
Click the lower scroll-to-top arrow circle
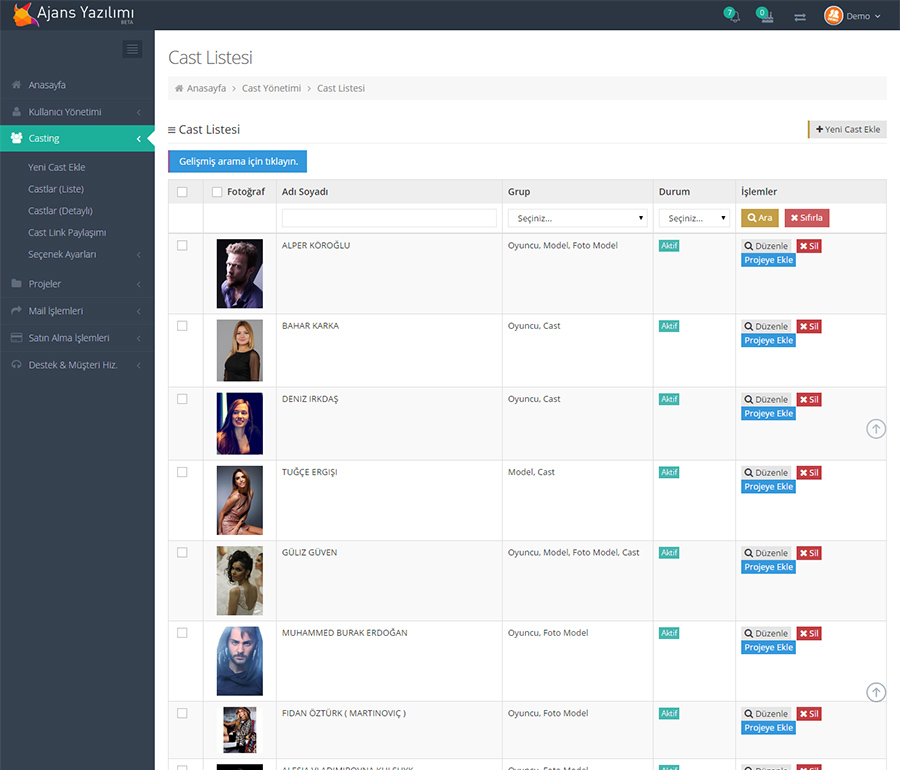pos(876,693)
